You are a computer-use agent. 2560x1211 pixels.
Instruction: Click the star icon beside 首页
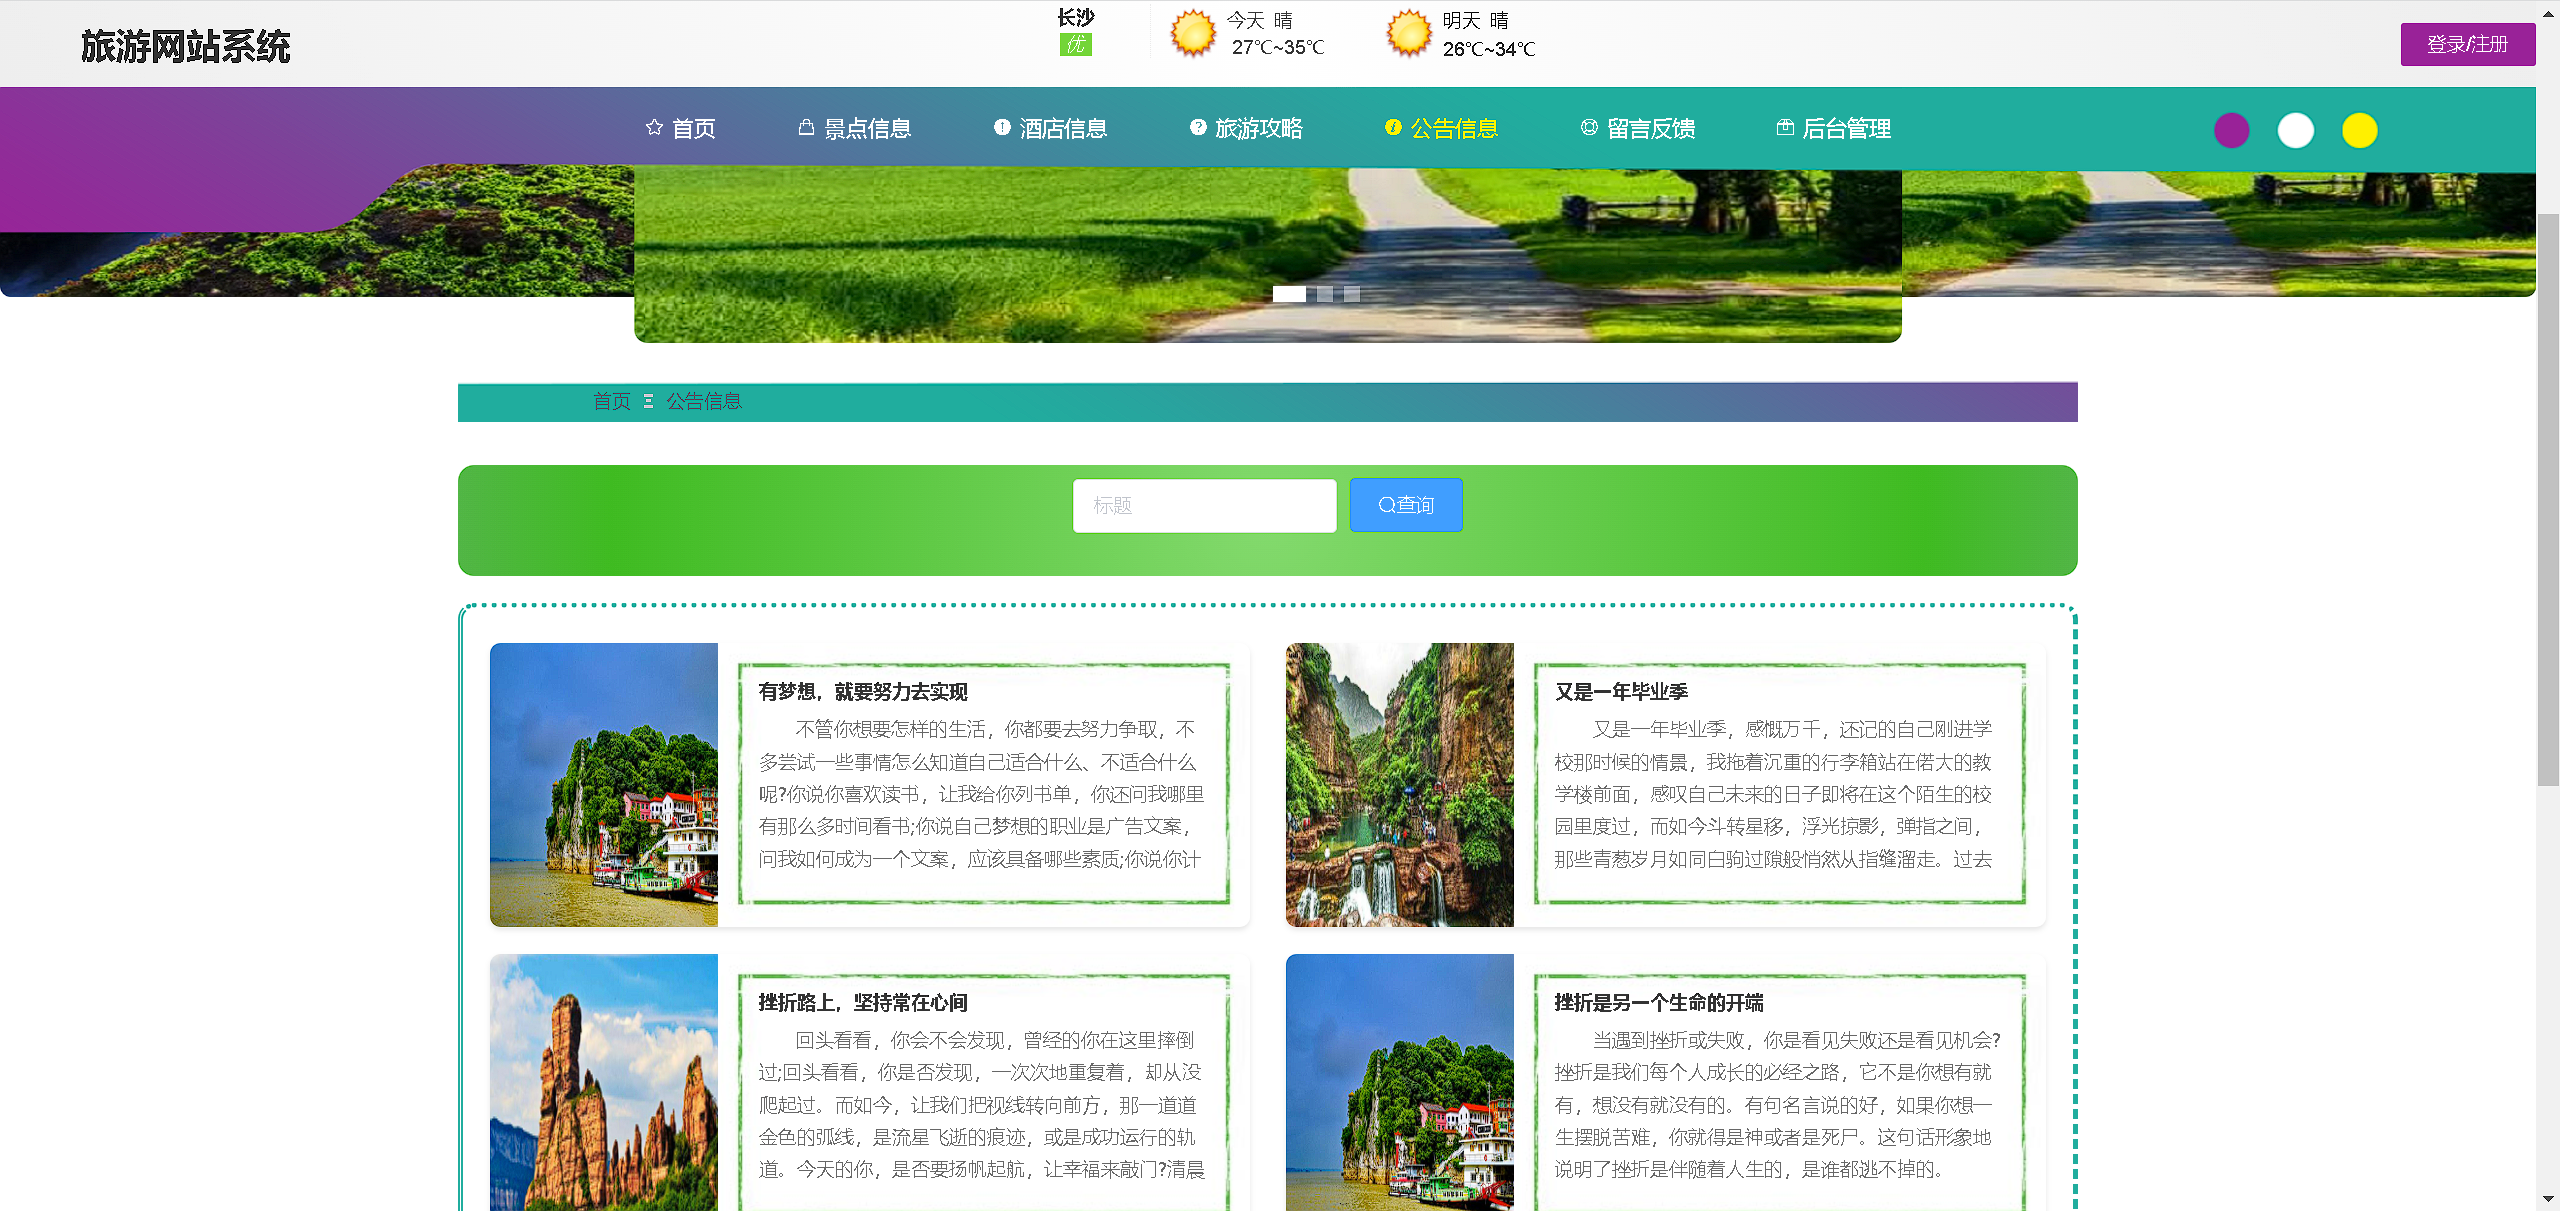654,127
